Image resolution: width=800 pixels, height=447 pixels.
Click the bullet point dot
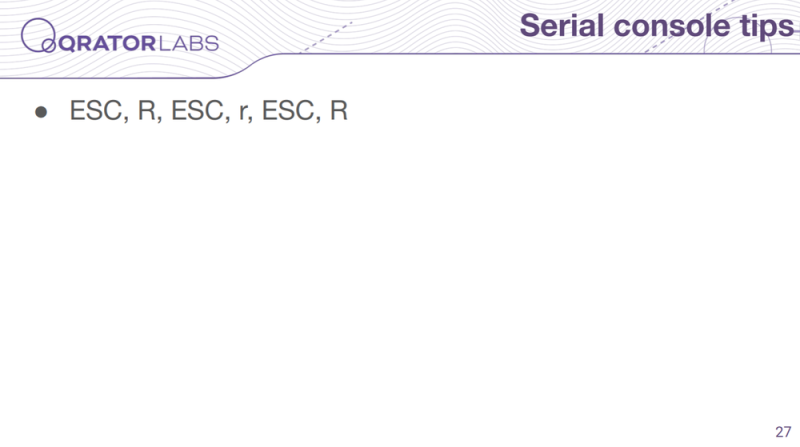[41, 112]
